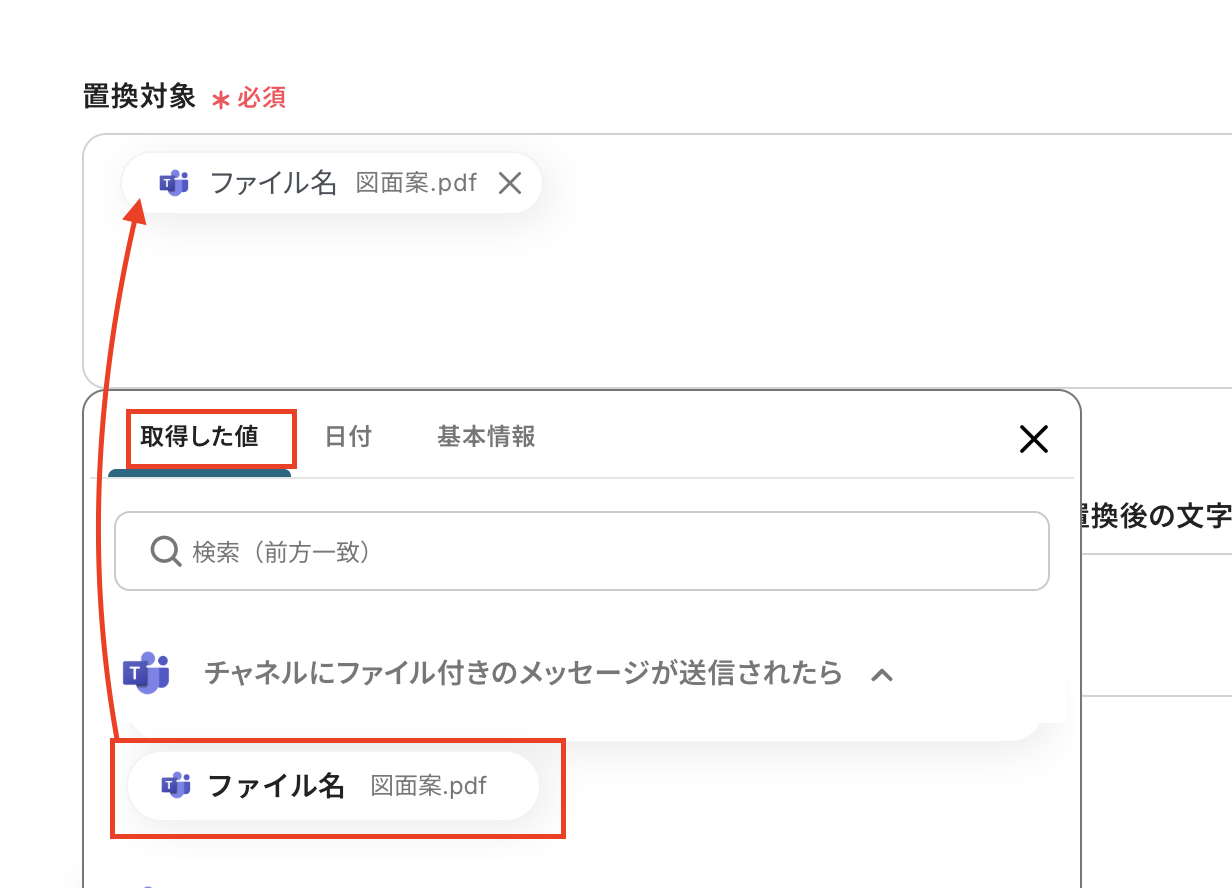Screen dimensions: 1232x888
Task: Click the ファイル名 label in the selected chip
Action: click(273, 183)
